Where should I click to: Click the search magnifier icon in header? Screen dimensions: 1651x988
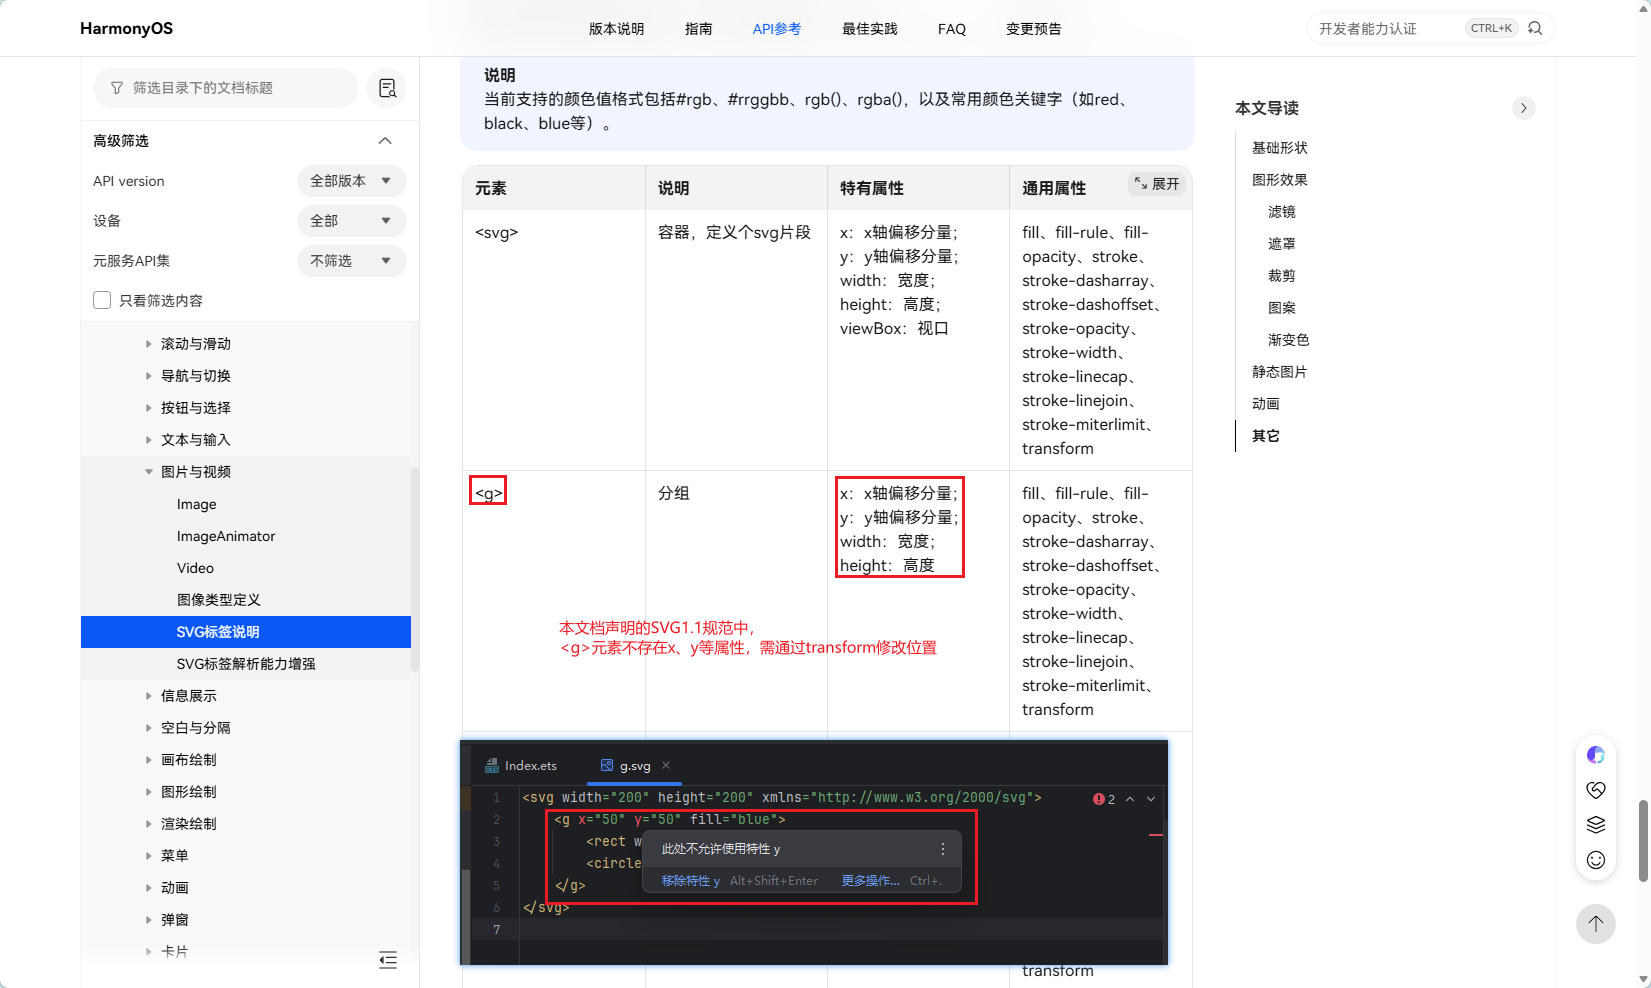[x=1535, y=28]
